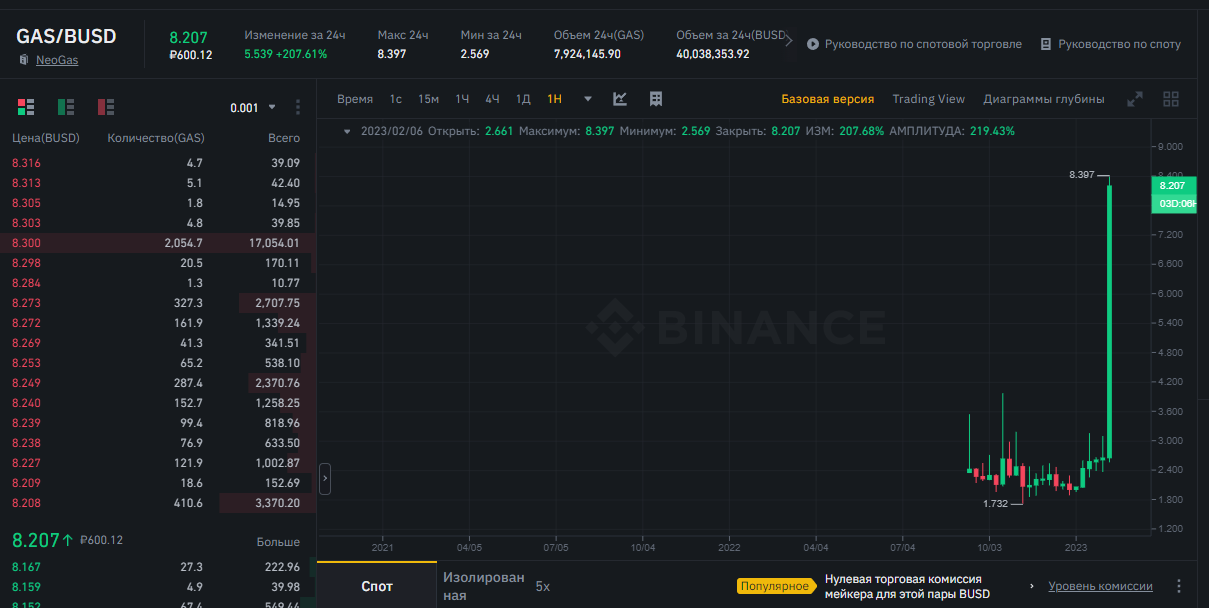1209x608 pixels.
Task: Open three-dot menu beside commission level
Action: coord(1179,586)
